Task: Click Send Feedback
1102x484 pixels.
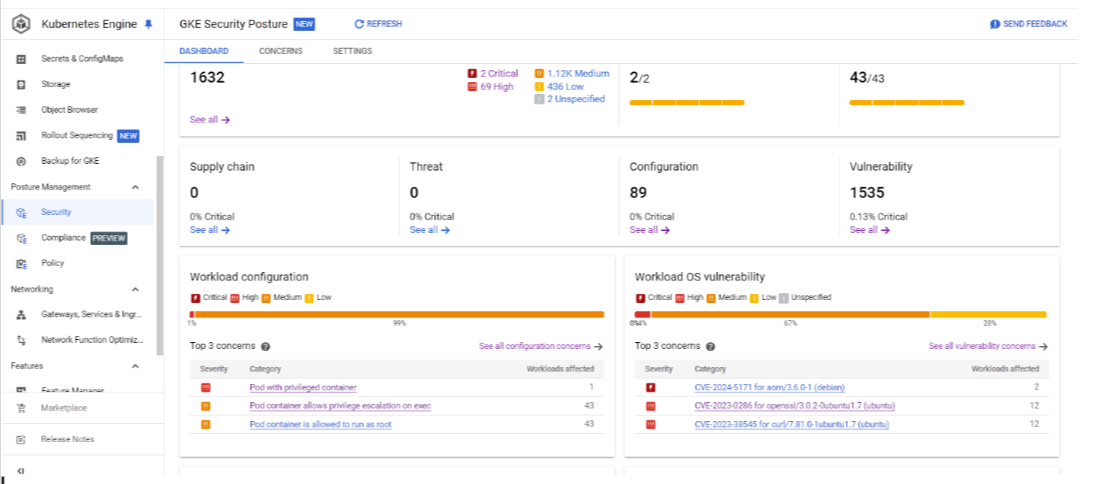Action: [1028, 24]
